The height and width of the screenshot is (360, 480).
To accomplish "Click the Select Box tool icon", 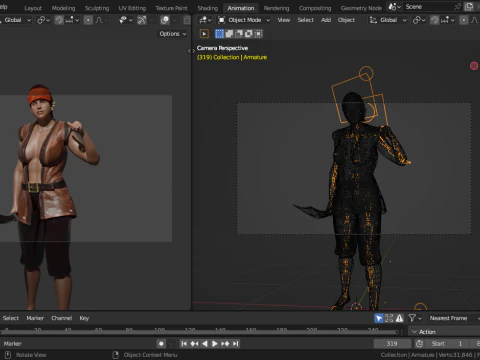I will [x=204, y=34].
